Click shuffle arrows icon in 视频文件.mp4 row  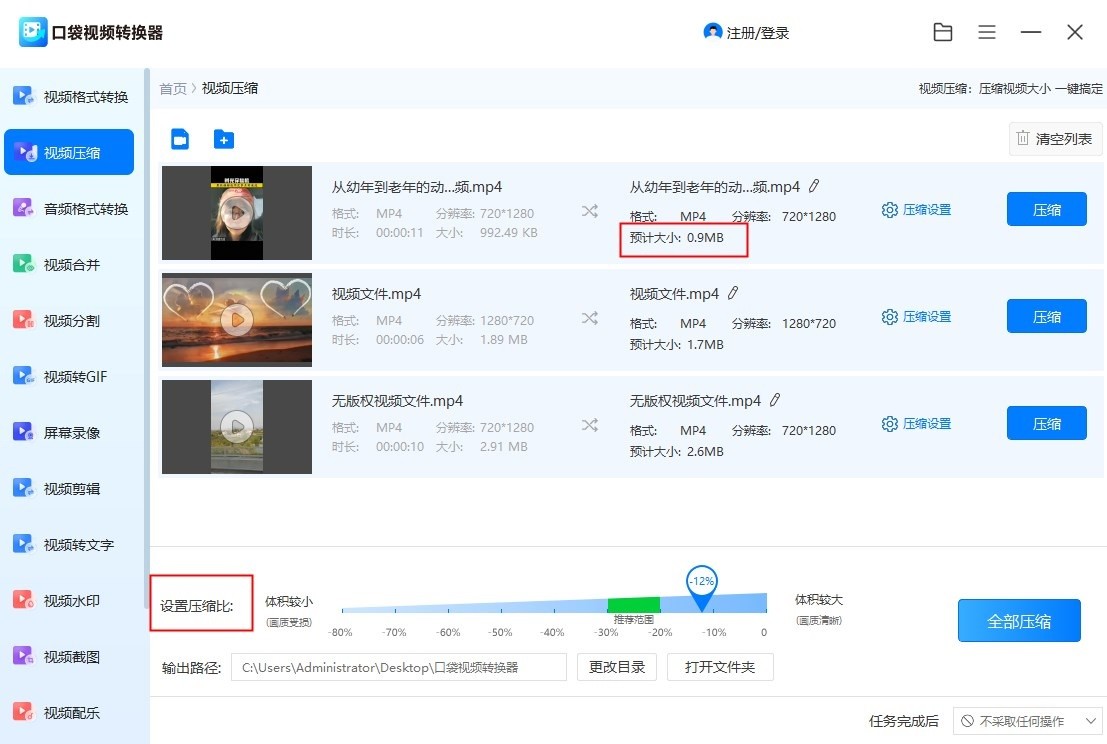(x=590, y=317)
